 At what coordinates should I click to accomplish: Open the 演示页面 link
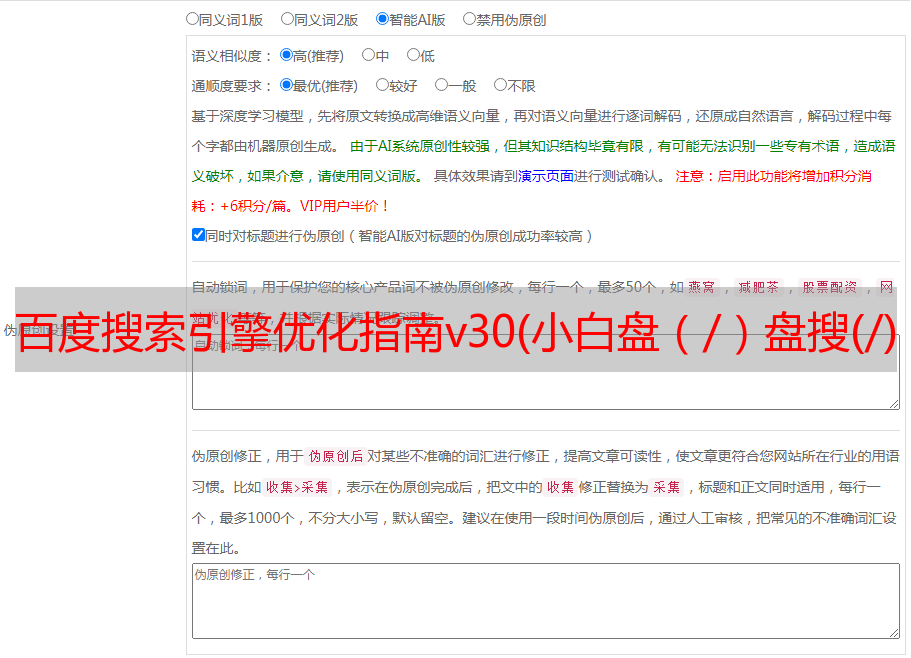[x=546, y=176]
